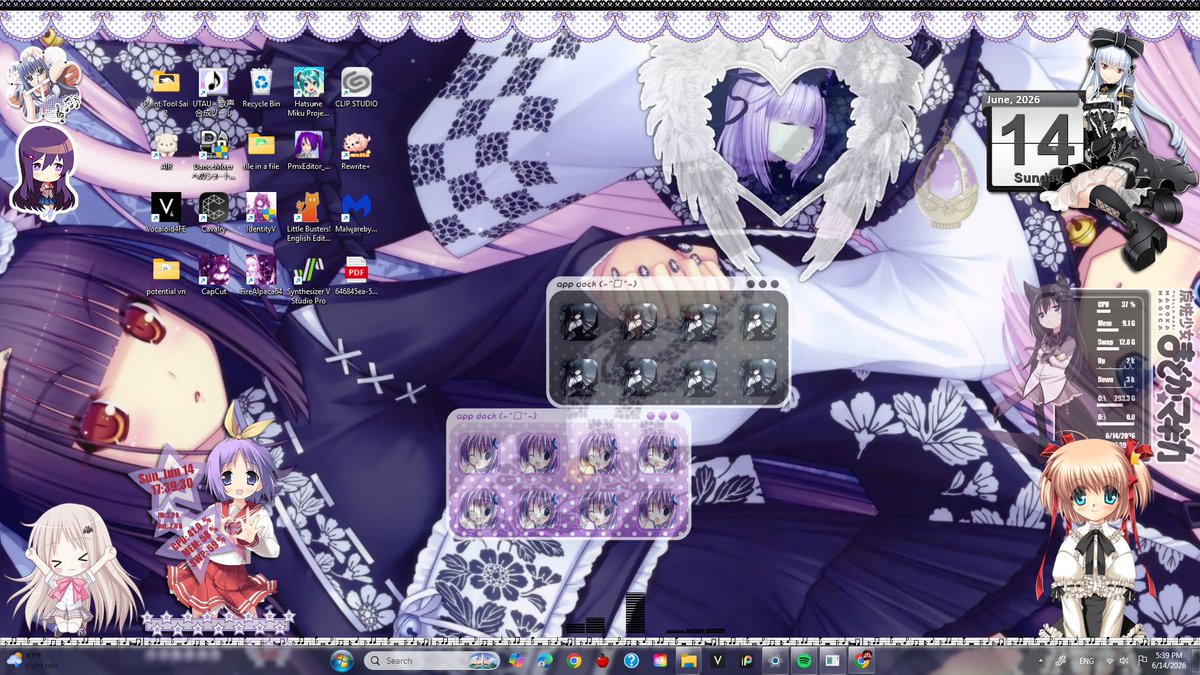The height and width of the screenshot is (675, 1200).
Task: Open the potential vn folder
Action: (x=166, y=276)
